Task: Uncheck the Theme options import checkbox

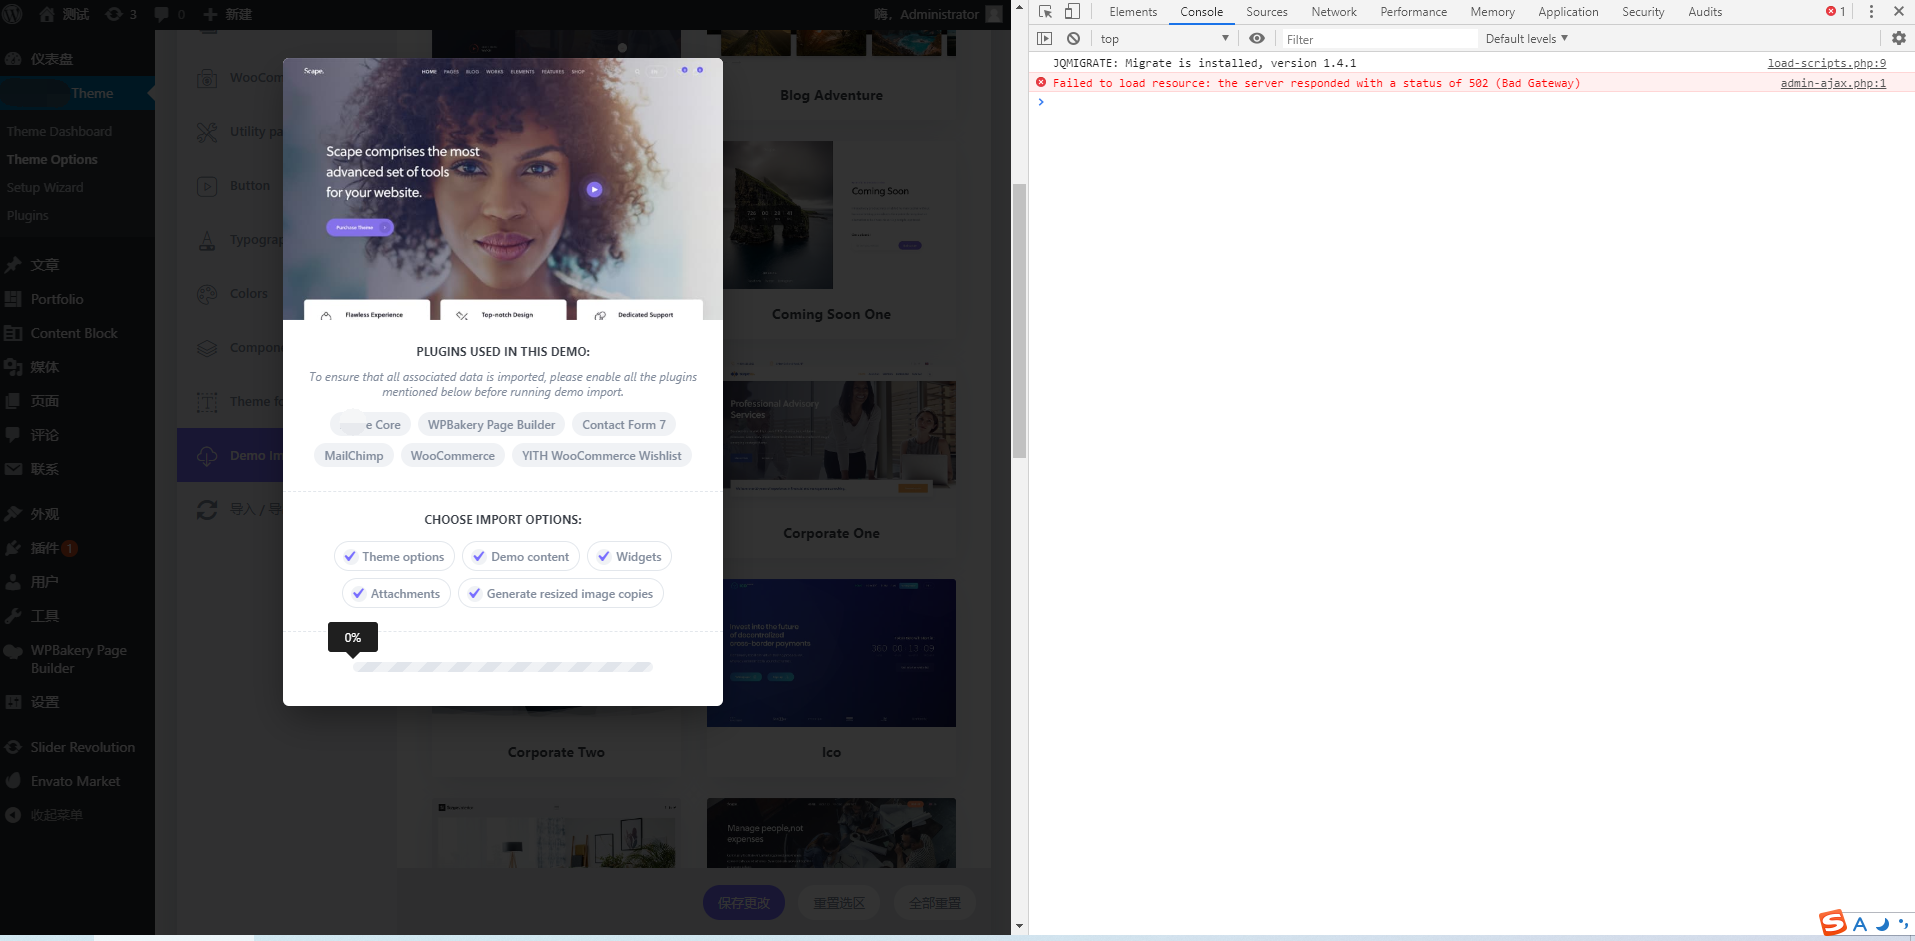Action: 351,557
